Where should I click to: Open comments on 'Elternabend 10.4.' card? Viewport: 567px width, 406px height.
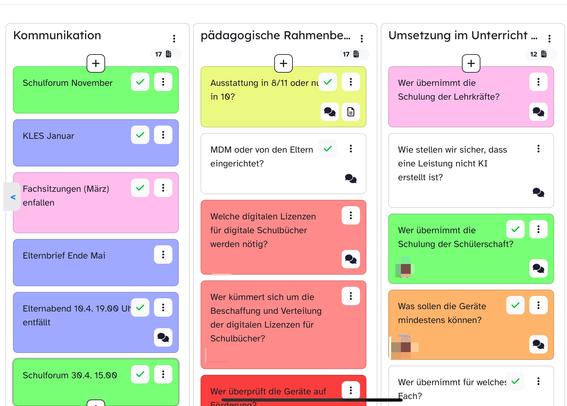163,337
